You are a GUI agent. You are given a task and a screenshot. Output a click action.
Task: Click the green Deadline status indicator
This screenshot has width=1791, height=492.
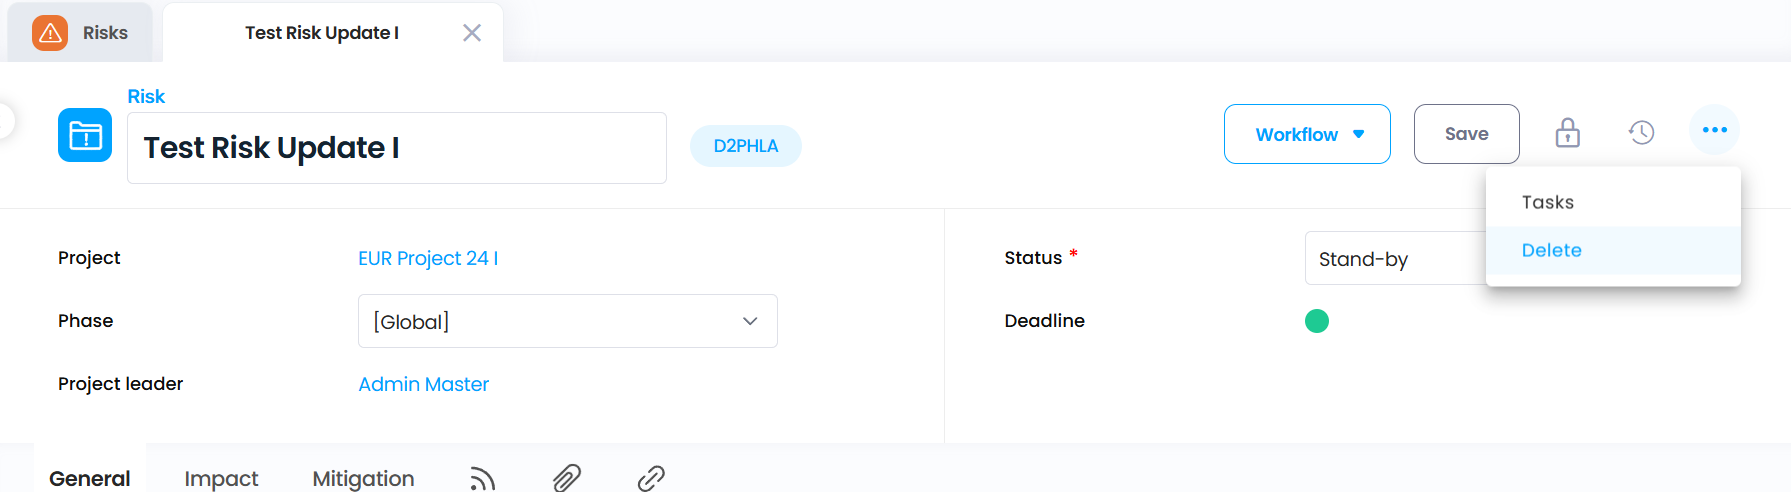click(1317, 321)
